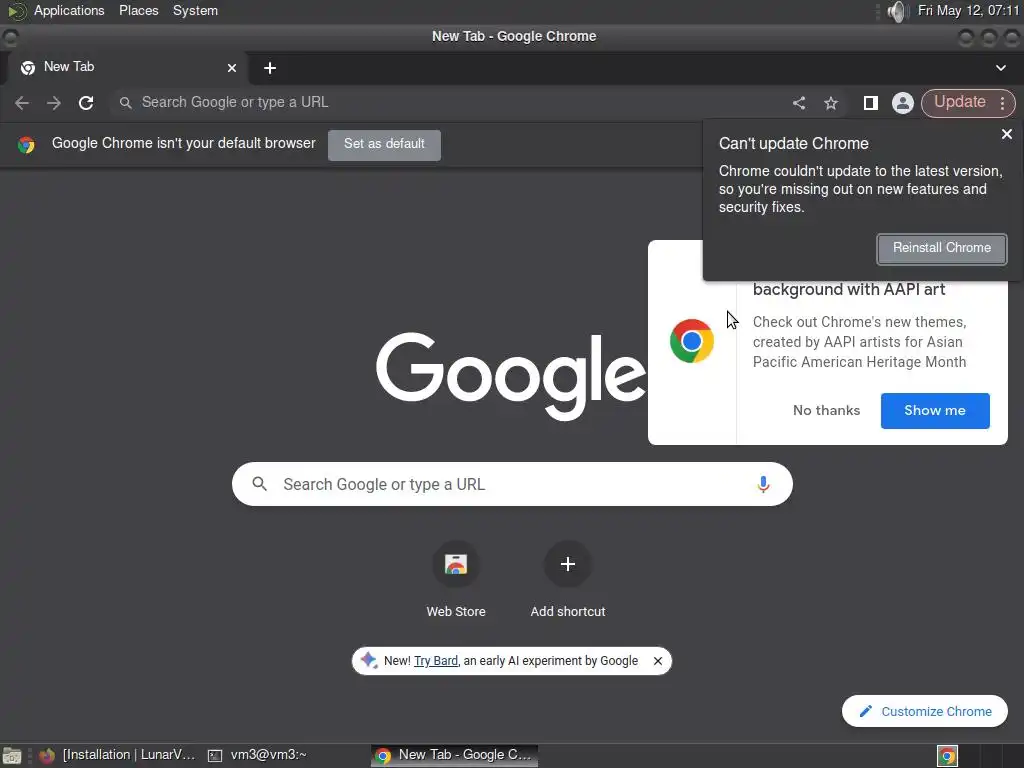Viewport: 1024px width, 768px height.
Task: Click Reinstall Chrome button
Action: tap(941, 249)
